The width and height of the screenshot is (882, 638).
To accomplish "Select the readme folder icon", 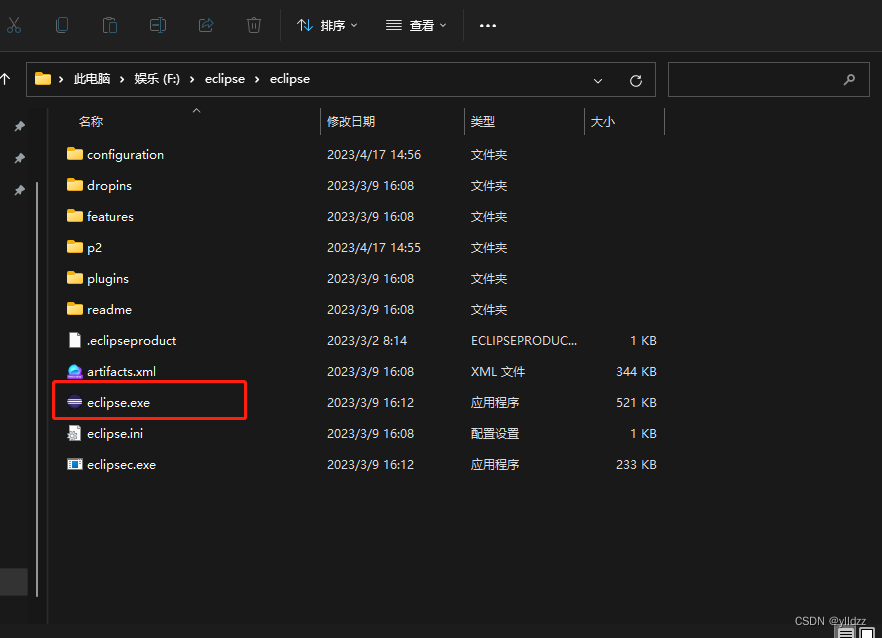I will tap(75, 308).
